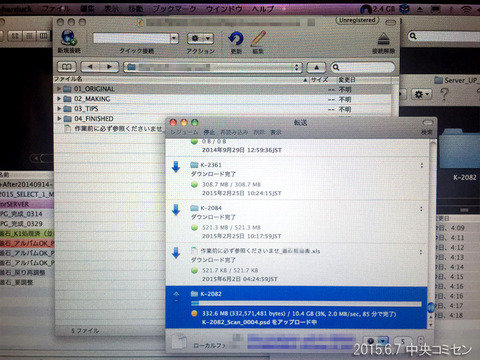Open the ヘルプ menu
Image resolution: width=480 pixels, height=360 pixels.
pyautogui.click(x=263, y=9)
